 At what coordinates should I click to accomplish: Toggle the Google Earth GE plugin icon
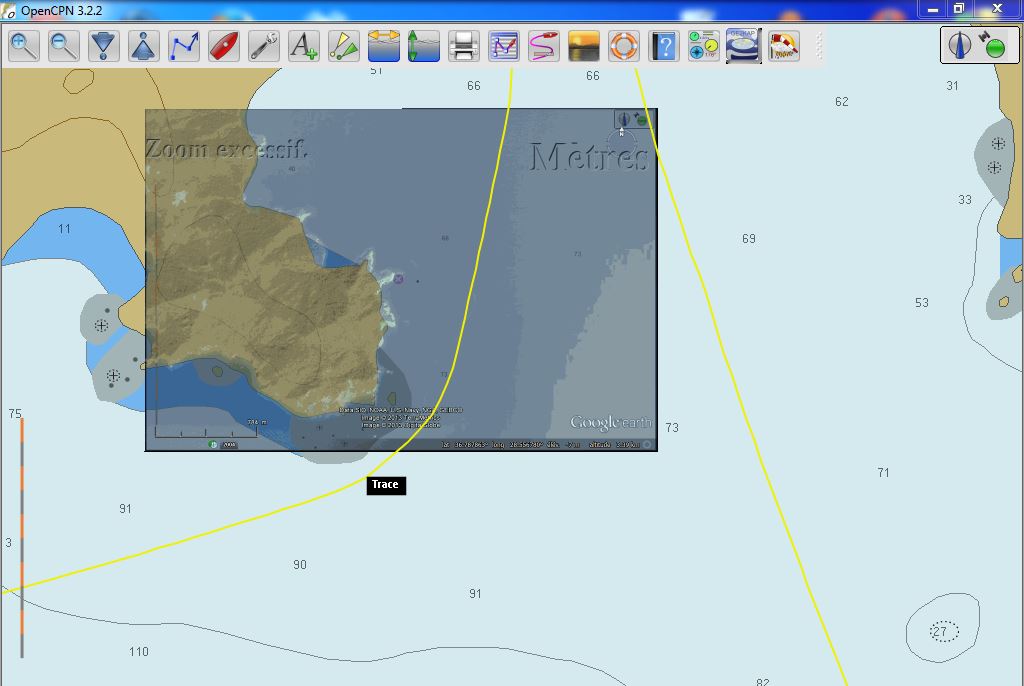coord(744,46)
